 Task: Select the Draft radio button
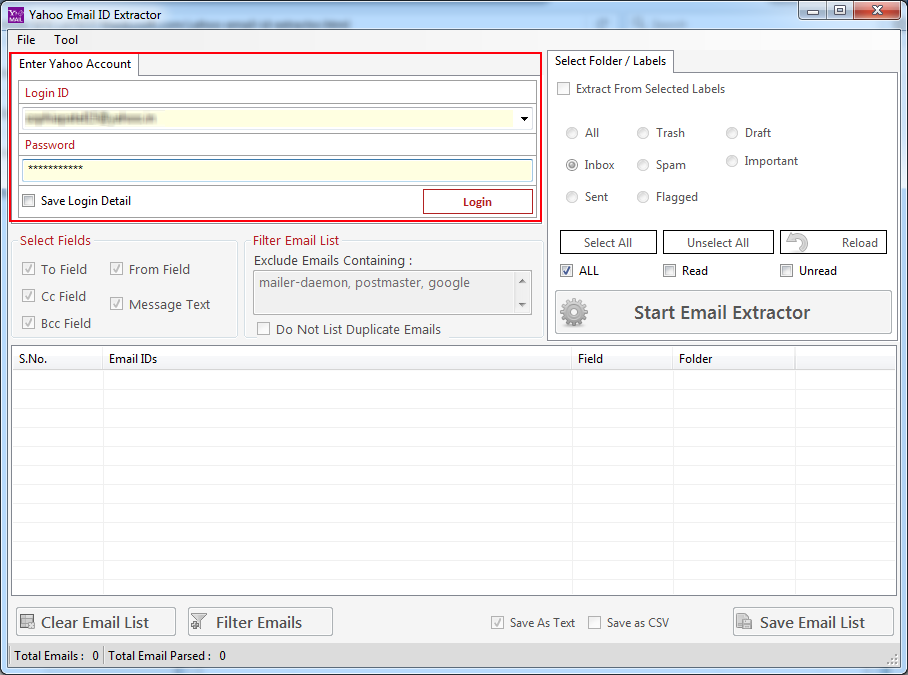coord(732,133)
